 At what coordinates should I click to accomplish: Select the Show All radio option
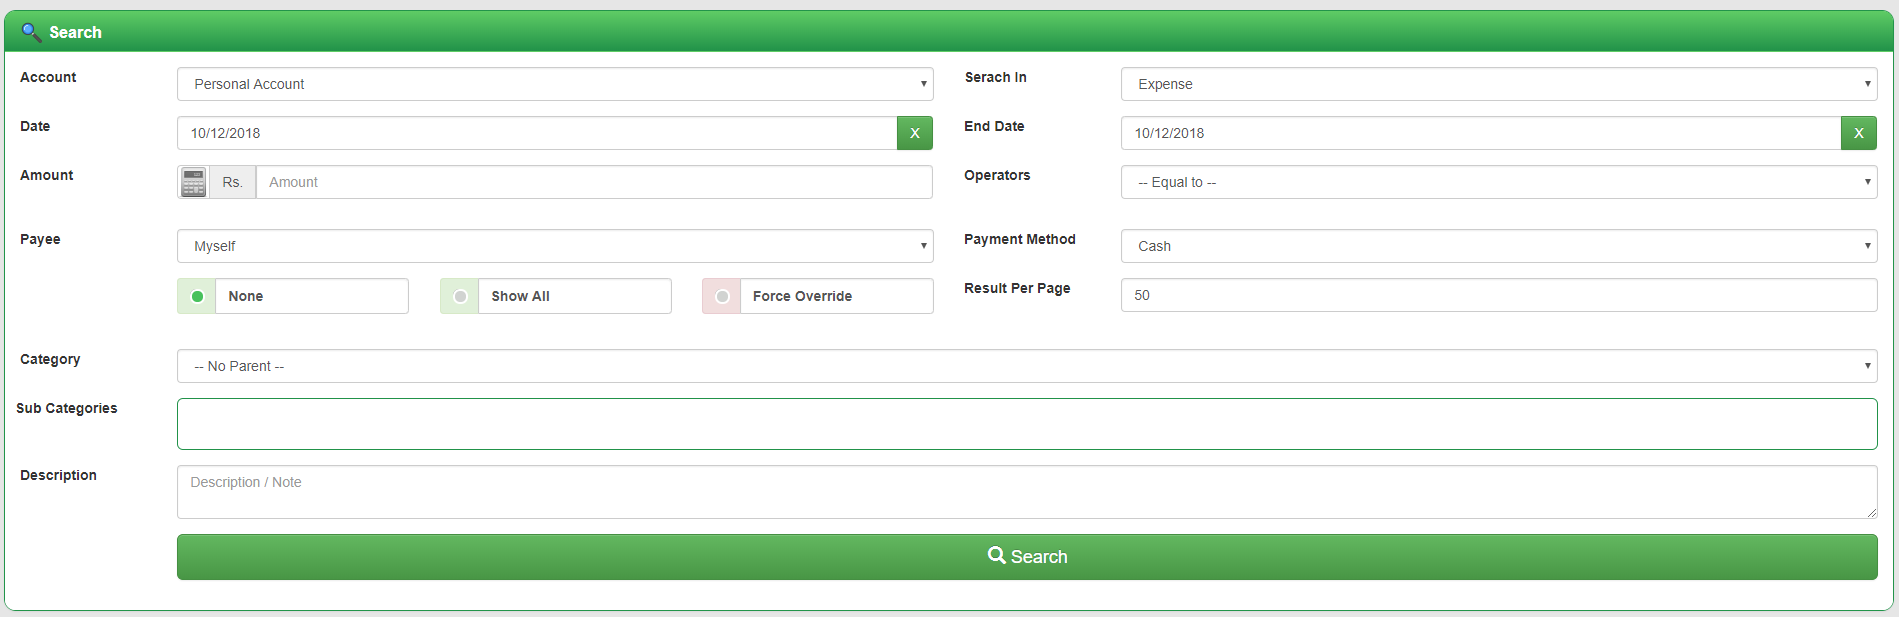[x=460, y=296]
